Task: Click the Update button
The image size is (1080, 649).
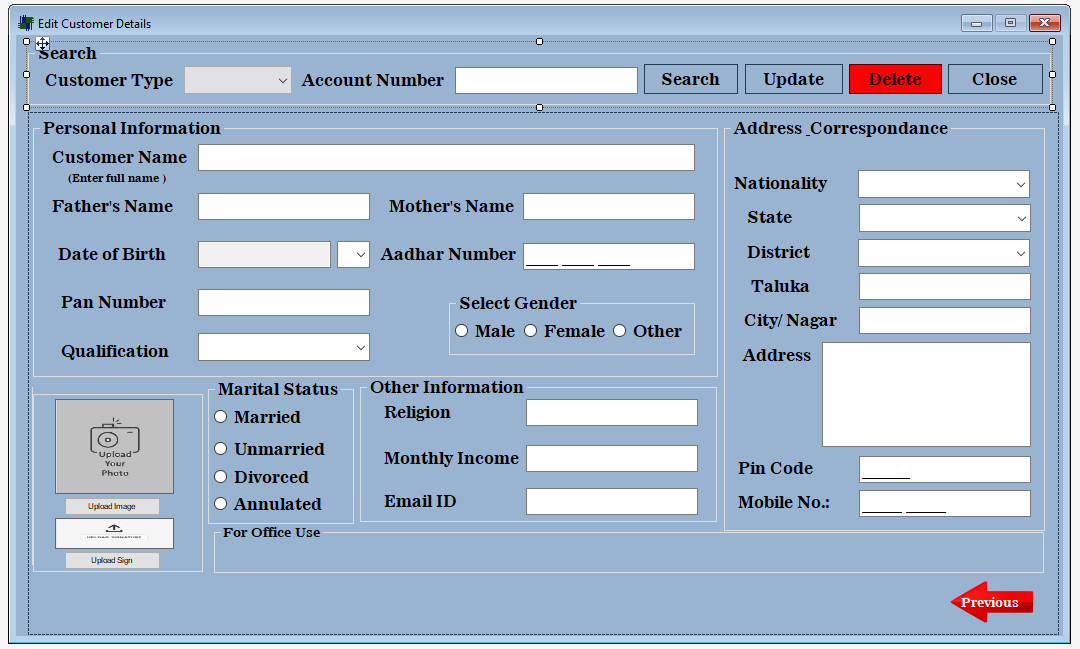Action: [793, 79]
